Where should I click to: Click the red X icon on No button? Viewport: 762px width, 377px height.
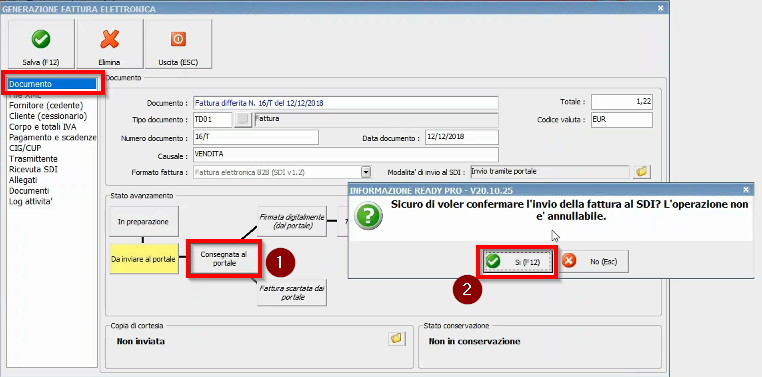569,261
